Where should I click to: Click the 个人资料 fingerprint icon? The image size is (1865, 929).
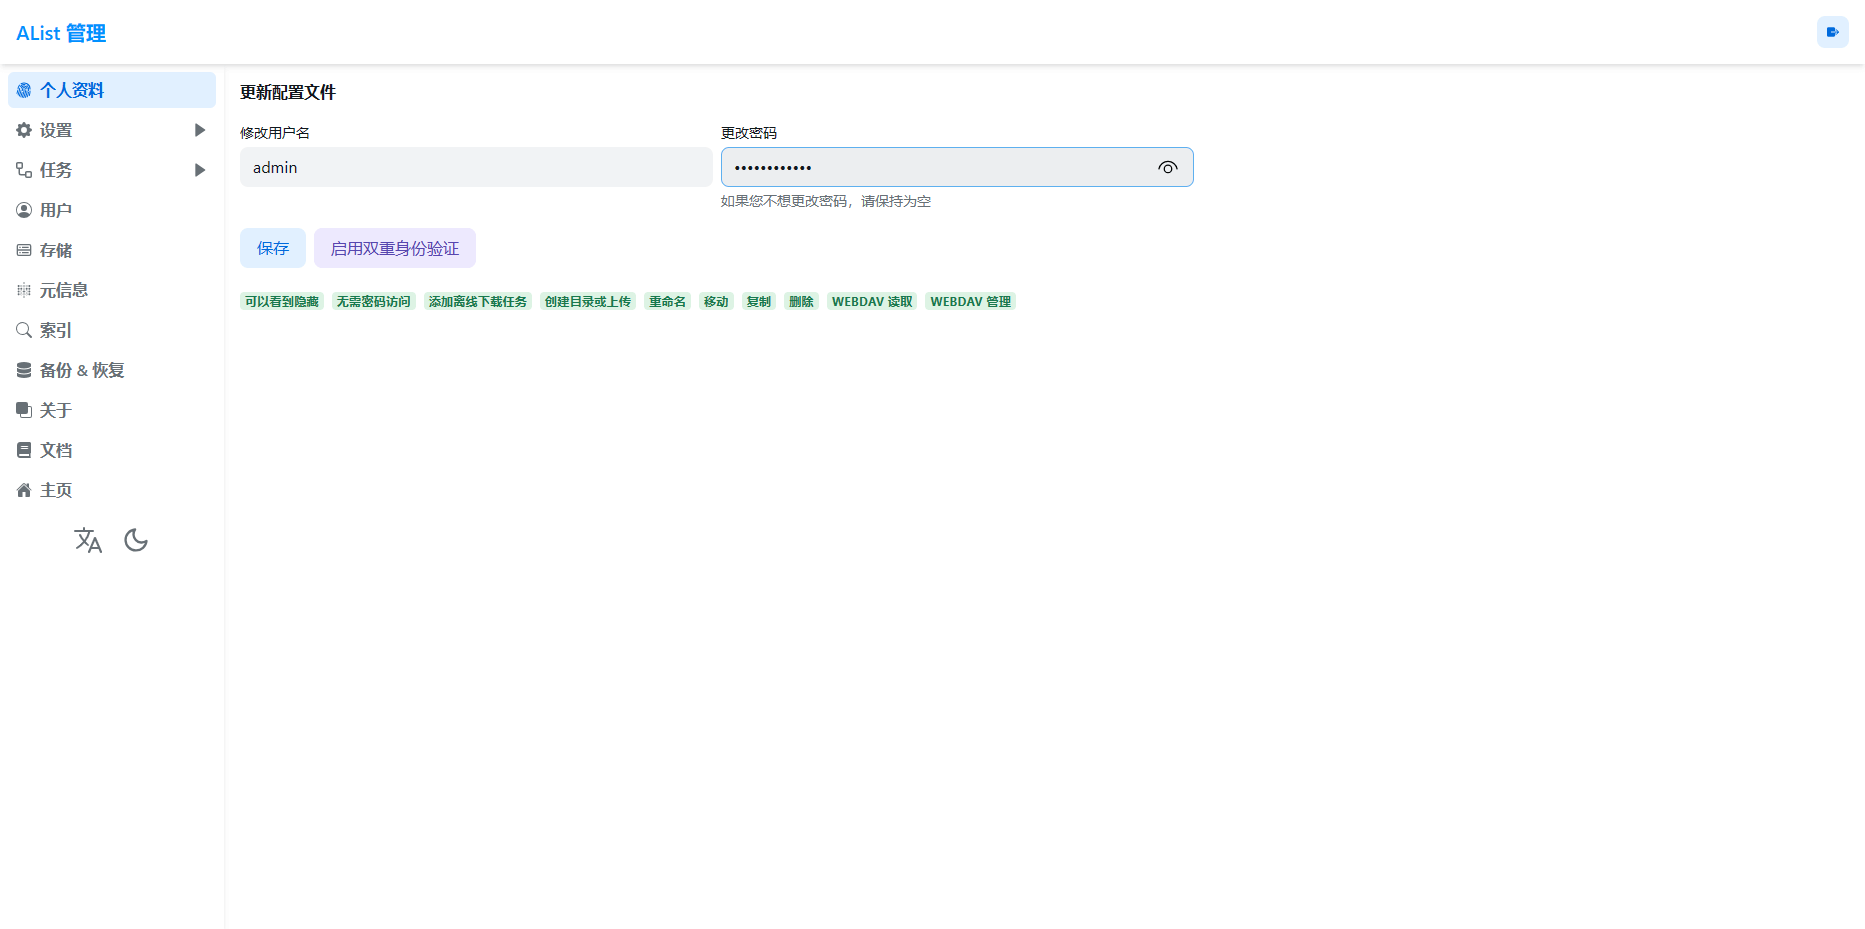pyautogui.click(x=24, y=90)
